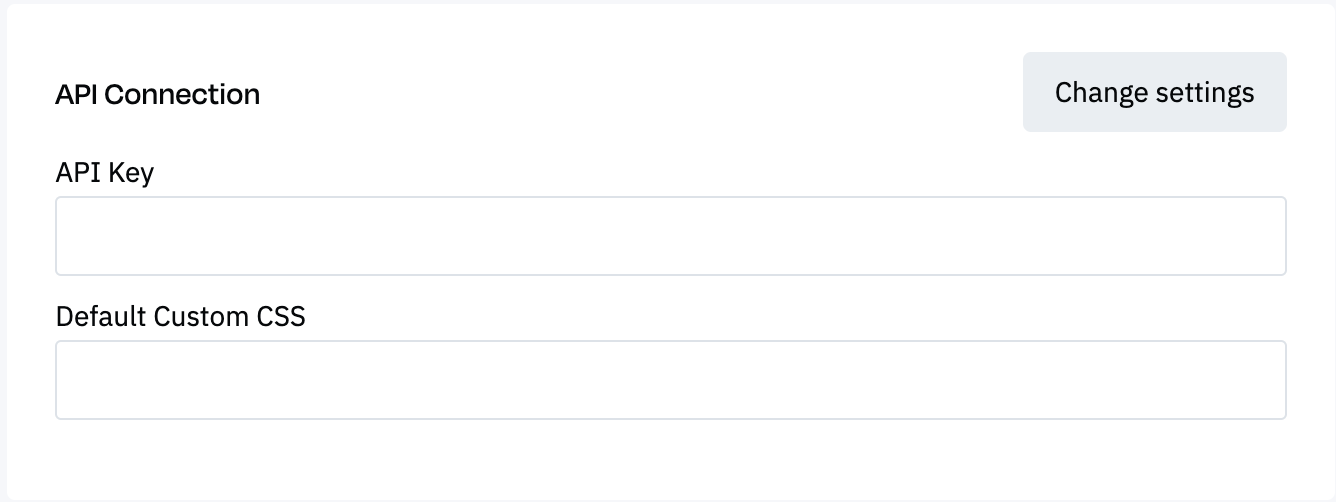
Task: Click the Default Custom CSS text box
Action: (670, 380)
